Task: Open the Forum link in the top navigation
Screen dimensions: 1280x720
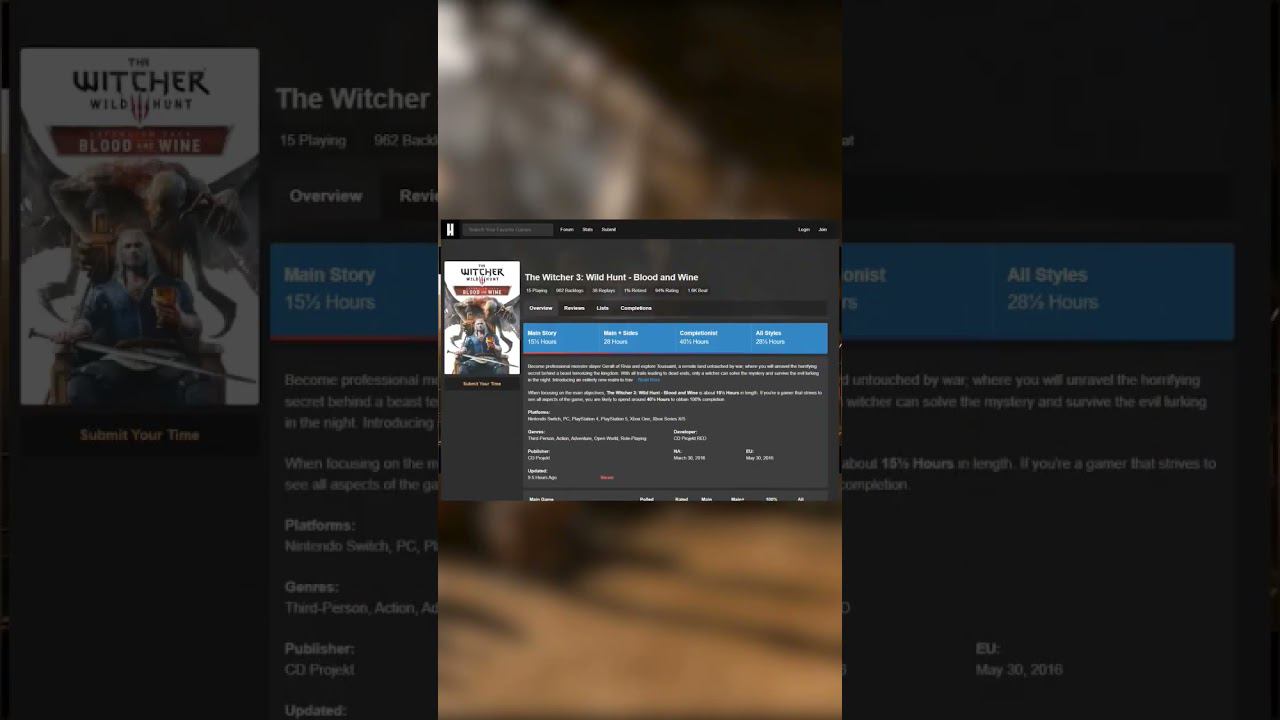Action: [567, 230]
